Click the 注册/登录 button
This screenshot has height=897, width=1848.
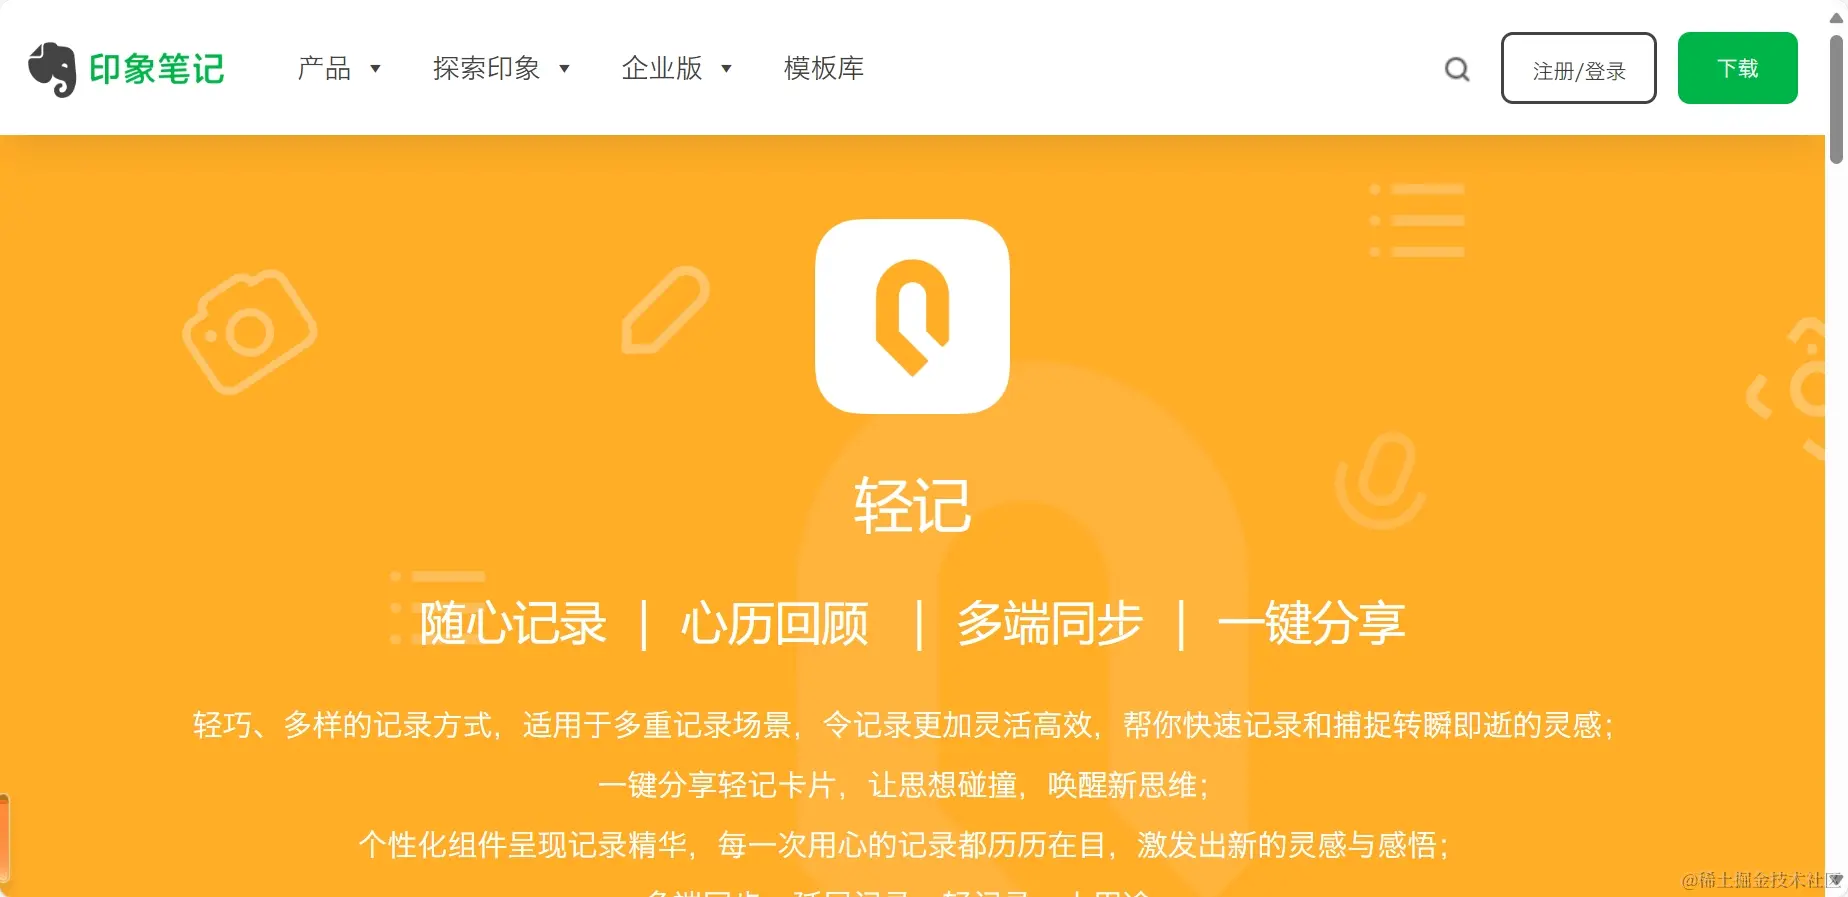pyautogui.click(x=1579, y=68)
